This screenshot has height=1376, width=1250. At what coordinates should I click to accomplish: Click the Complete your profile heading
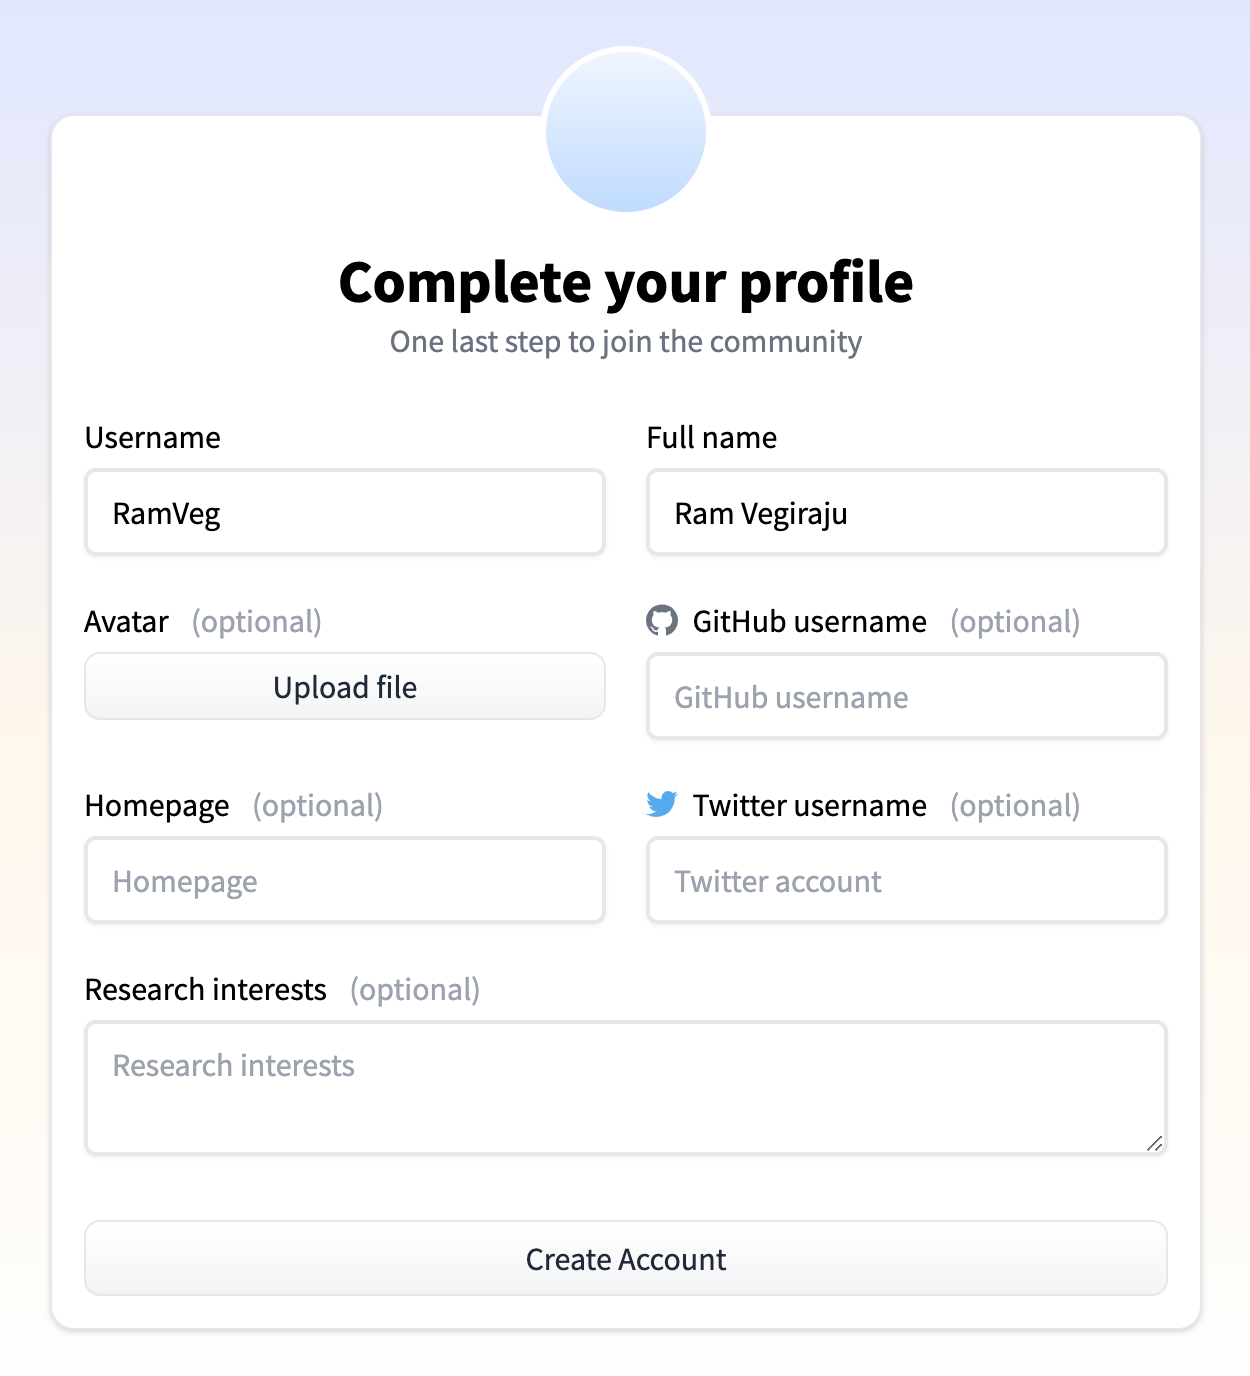tap(626, 282)
